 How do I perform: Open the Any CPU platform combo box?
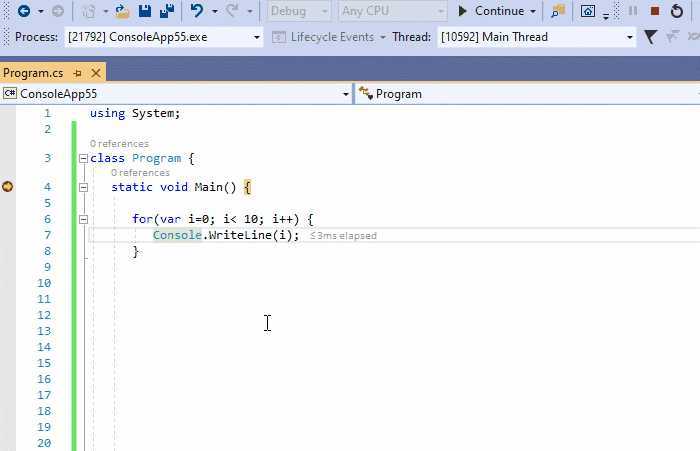coord(393,11)
